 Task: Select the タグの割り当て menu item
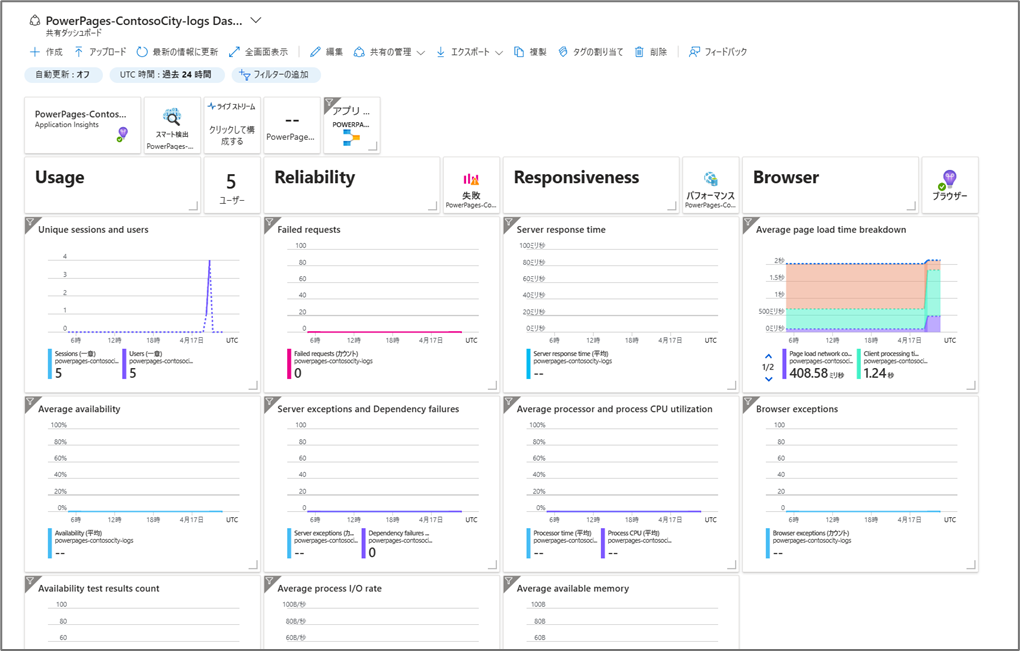click(x=590, y=51)
